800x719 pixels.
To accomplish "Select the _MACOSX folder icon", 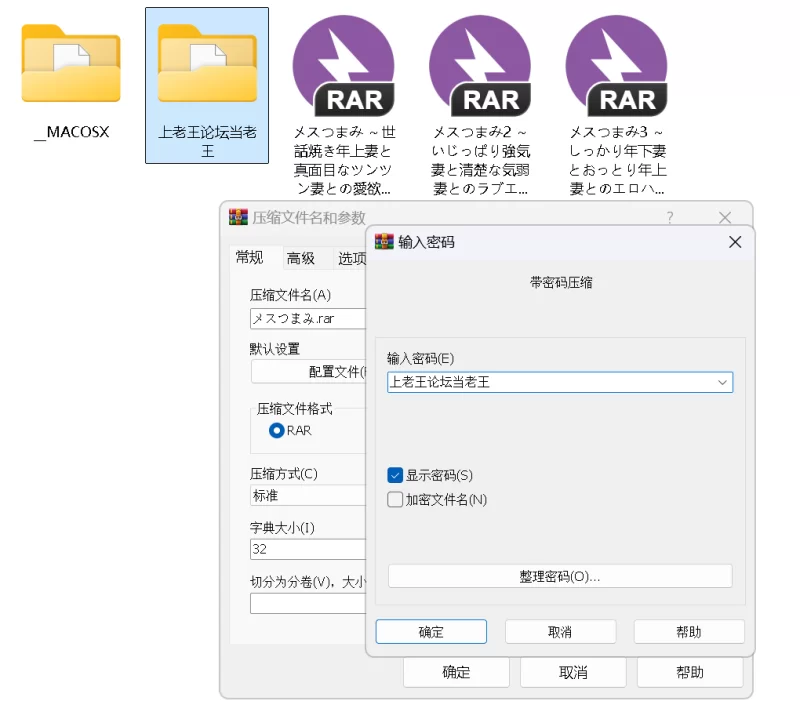I will (71, 63).
